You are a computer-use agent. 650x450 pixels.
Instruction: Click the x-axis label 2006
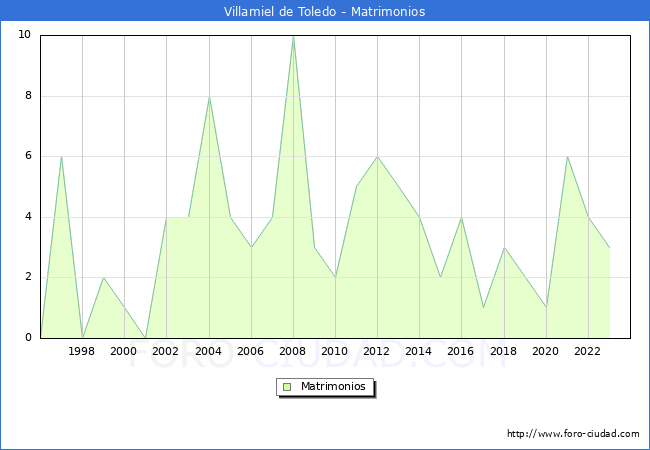pos(250,351)
